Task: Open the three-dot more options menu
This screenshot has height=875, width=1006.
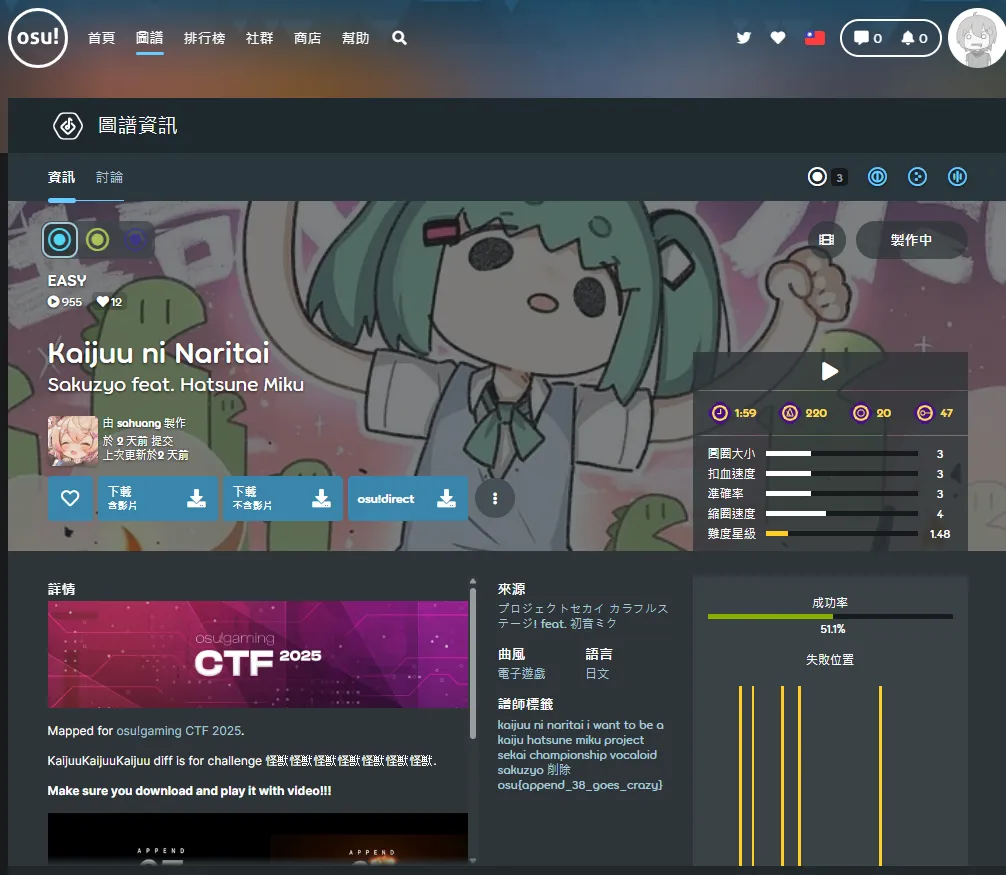Action: point(495,498)
